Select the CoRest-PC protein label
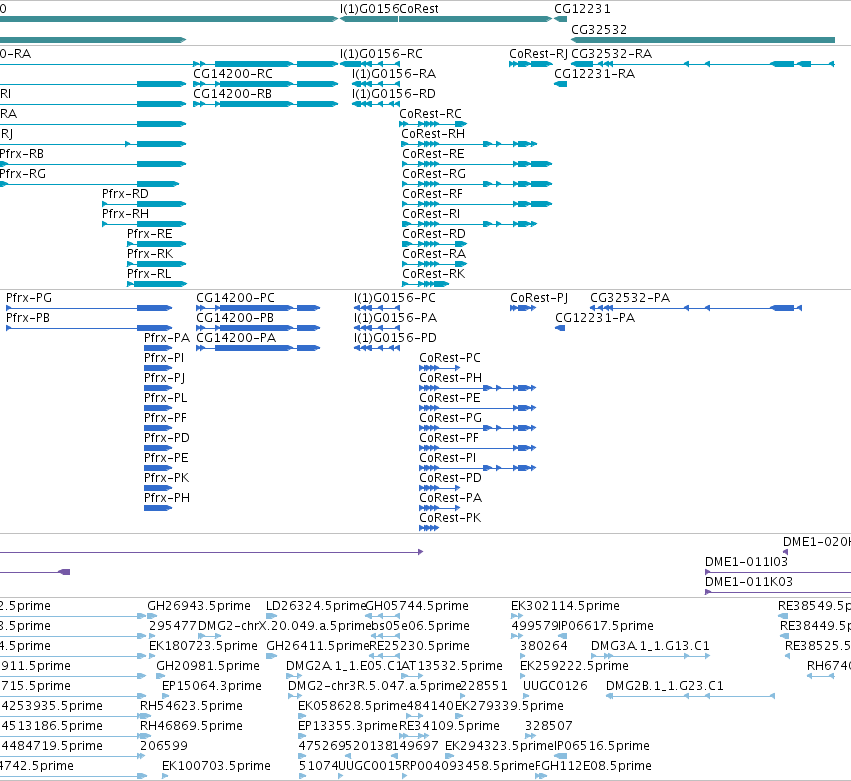Screen dimensions: 851x781 pos(450,358)
